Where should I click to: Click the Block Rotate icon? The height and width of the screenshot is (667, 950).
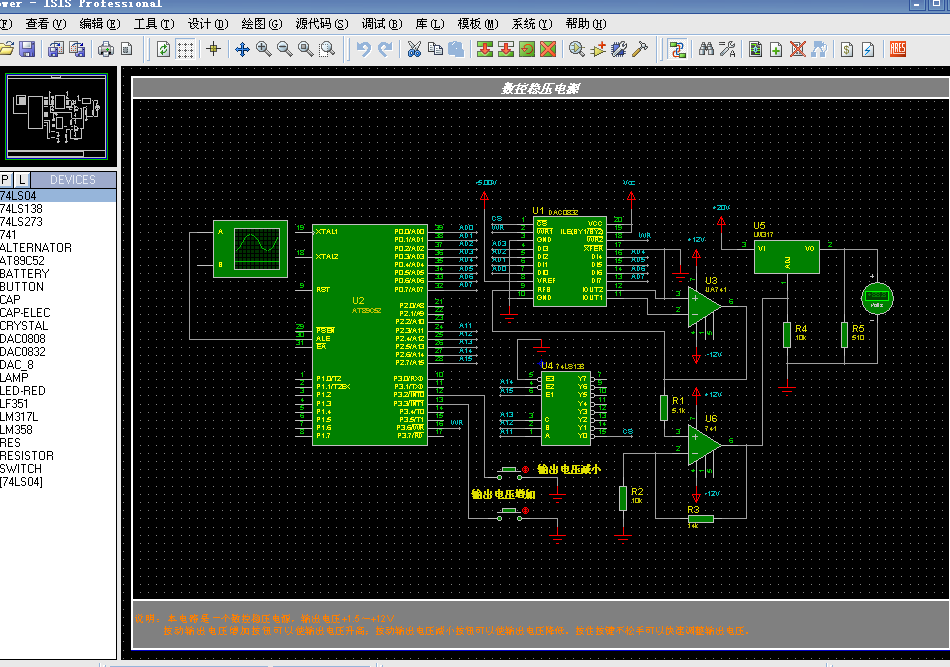coord(527,49)
